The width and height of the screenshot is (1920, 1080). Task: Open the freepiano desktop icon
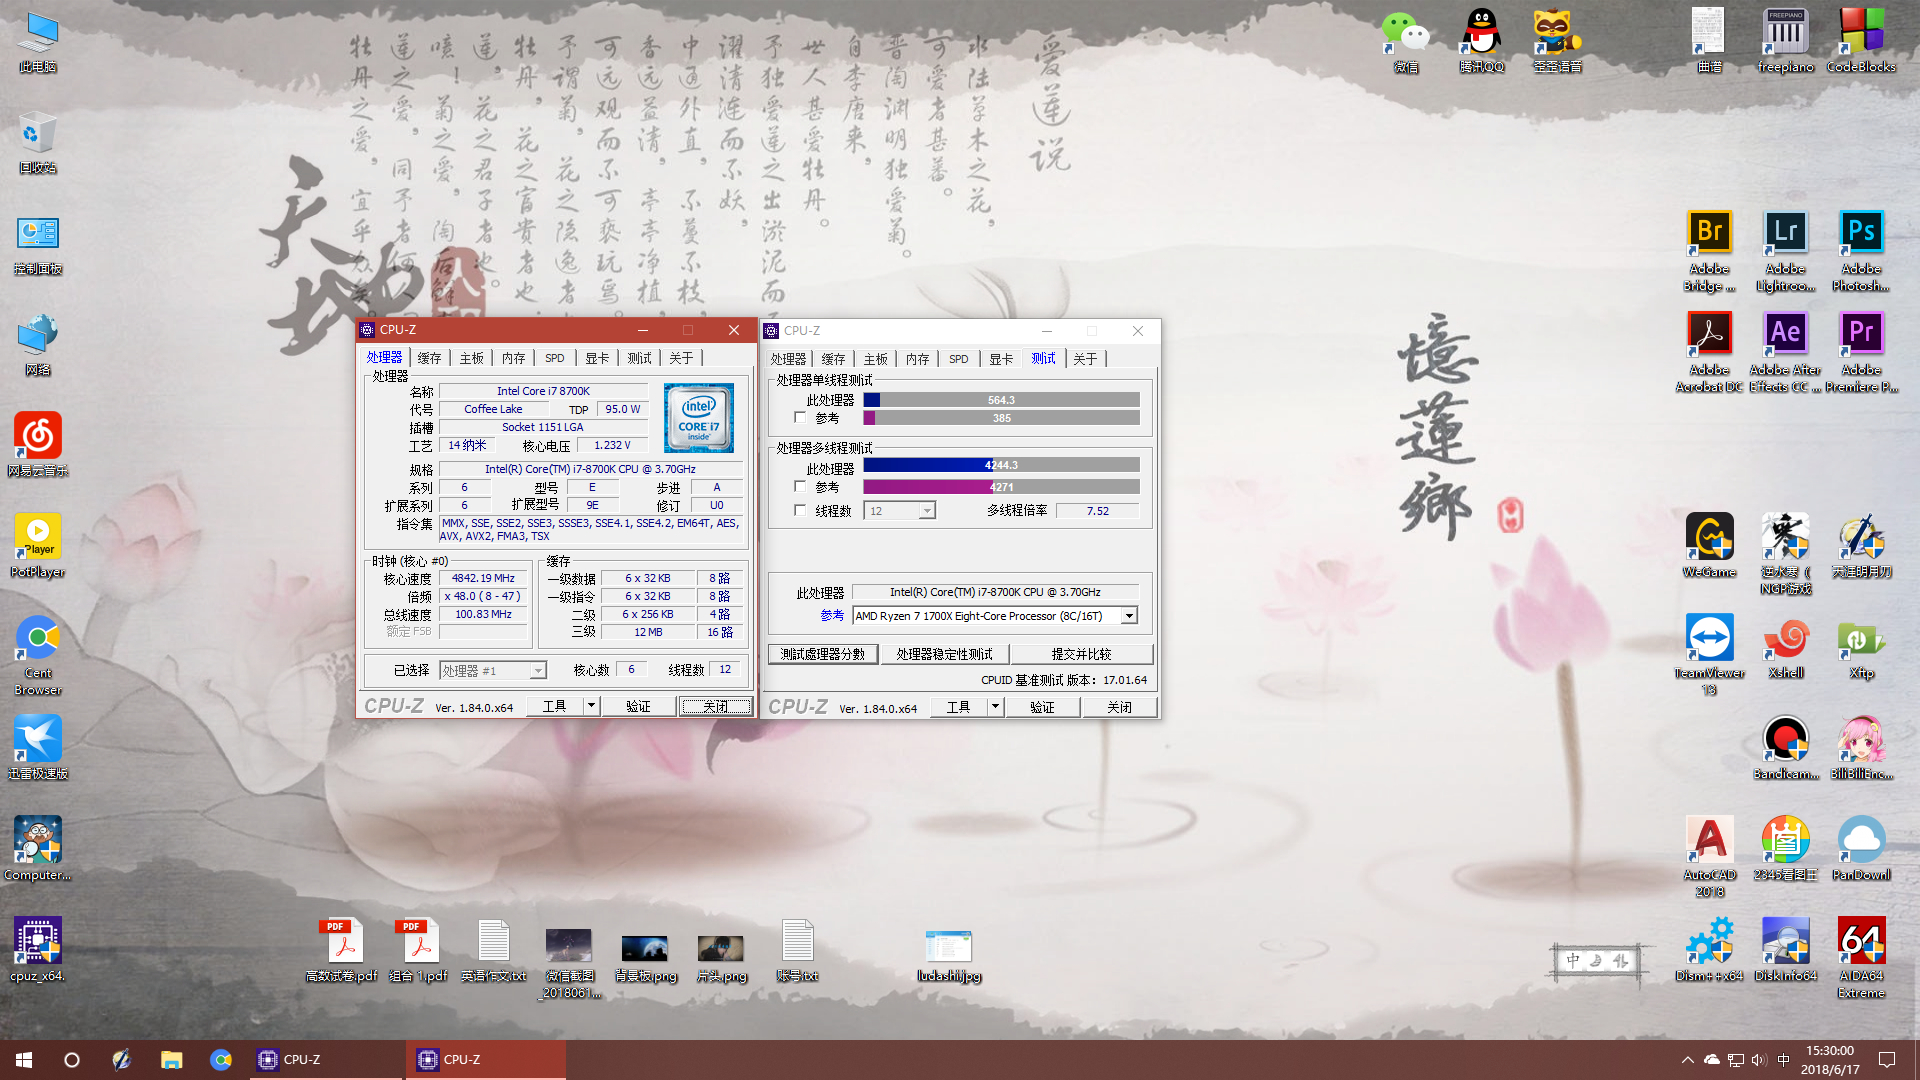[1785, 42]
